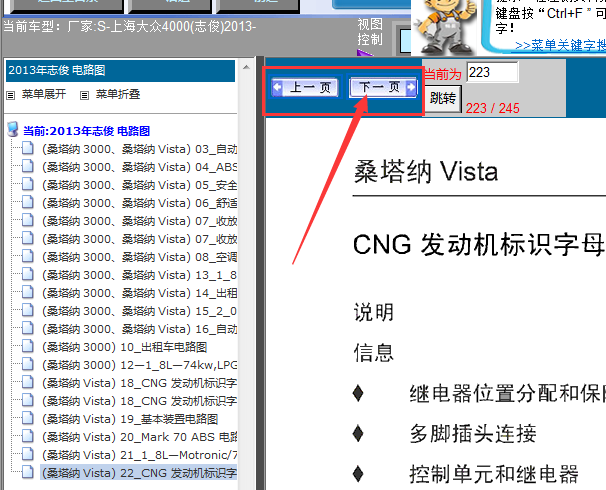Click document icon of 12—1_8L—74kw item
606x490 pixels.
point(27,364)
